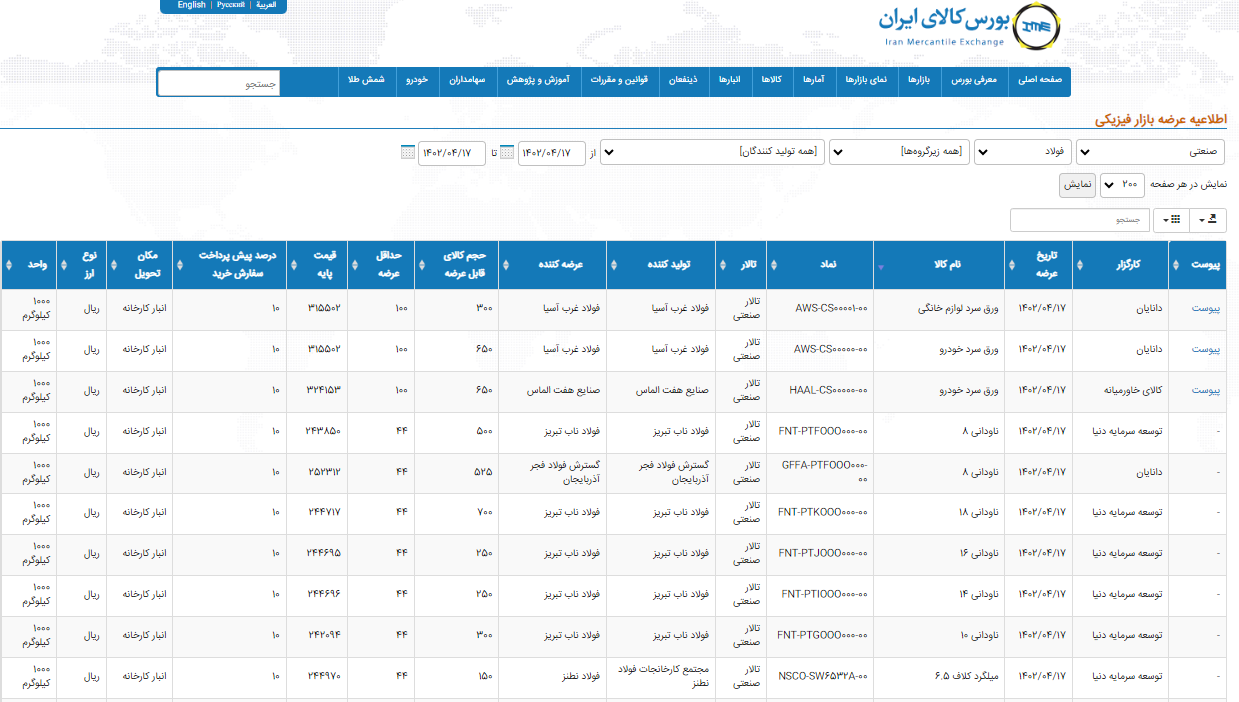Focus the navigation bar جستجو search field

click(x=219, y=84)
